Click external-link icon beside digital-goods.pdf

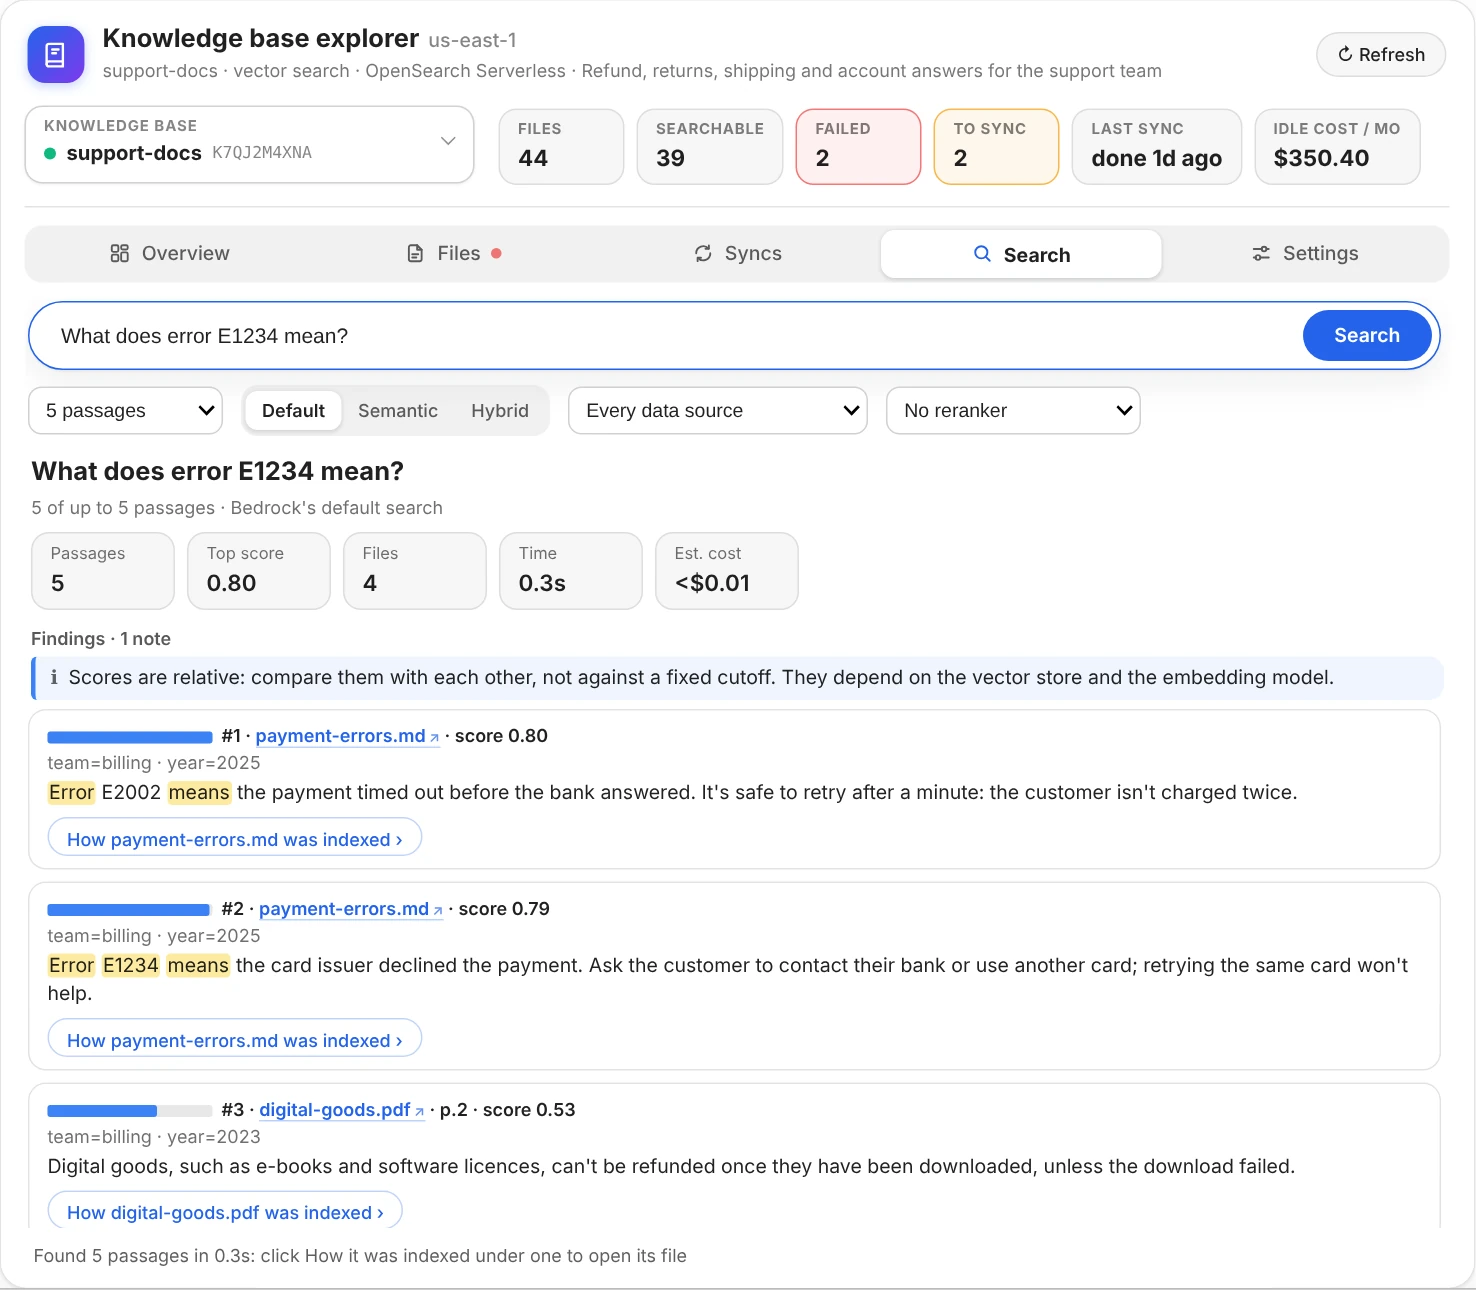[x=419, y=1111]
